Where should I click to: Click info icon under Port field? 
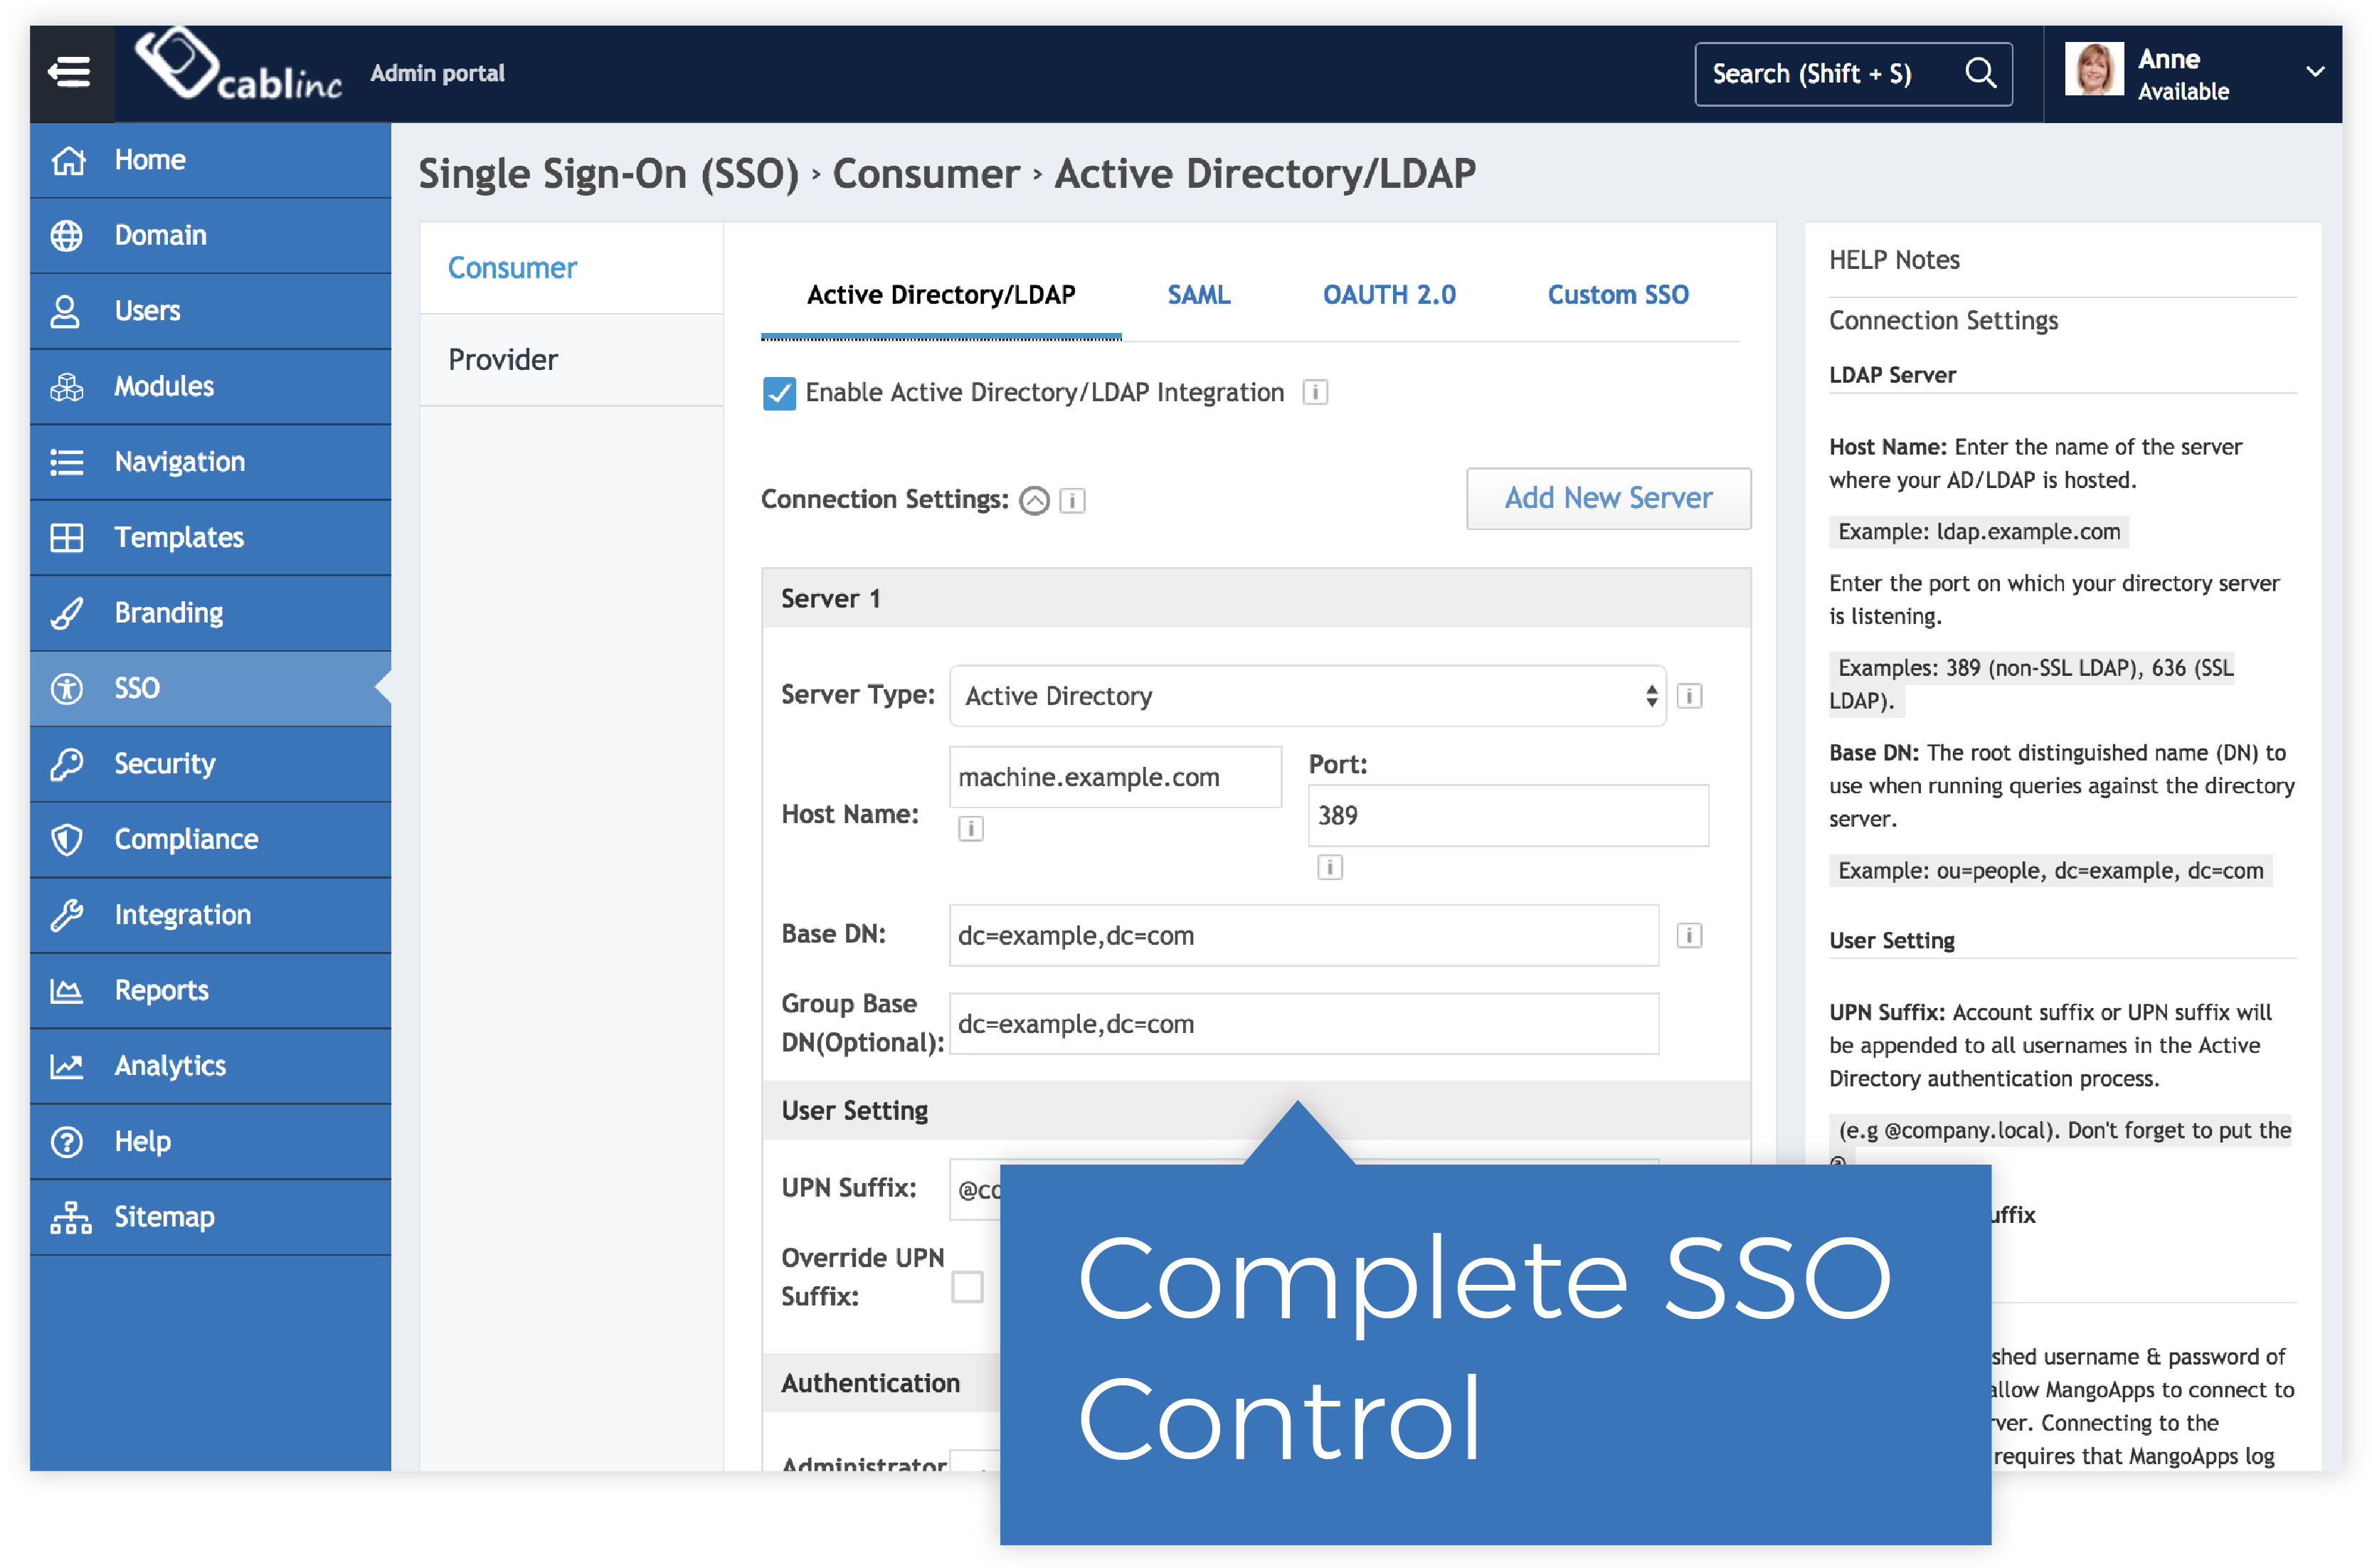[x=1329, y=867]
